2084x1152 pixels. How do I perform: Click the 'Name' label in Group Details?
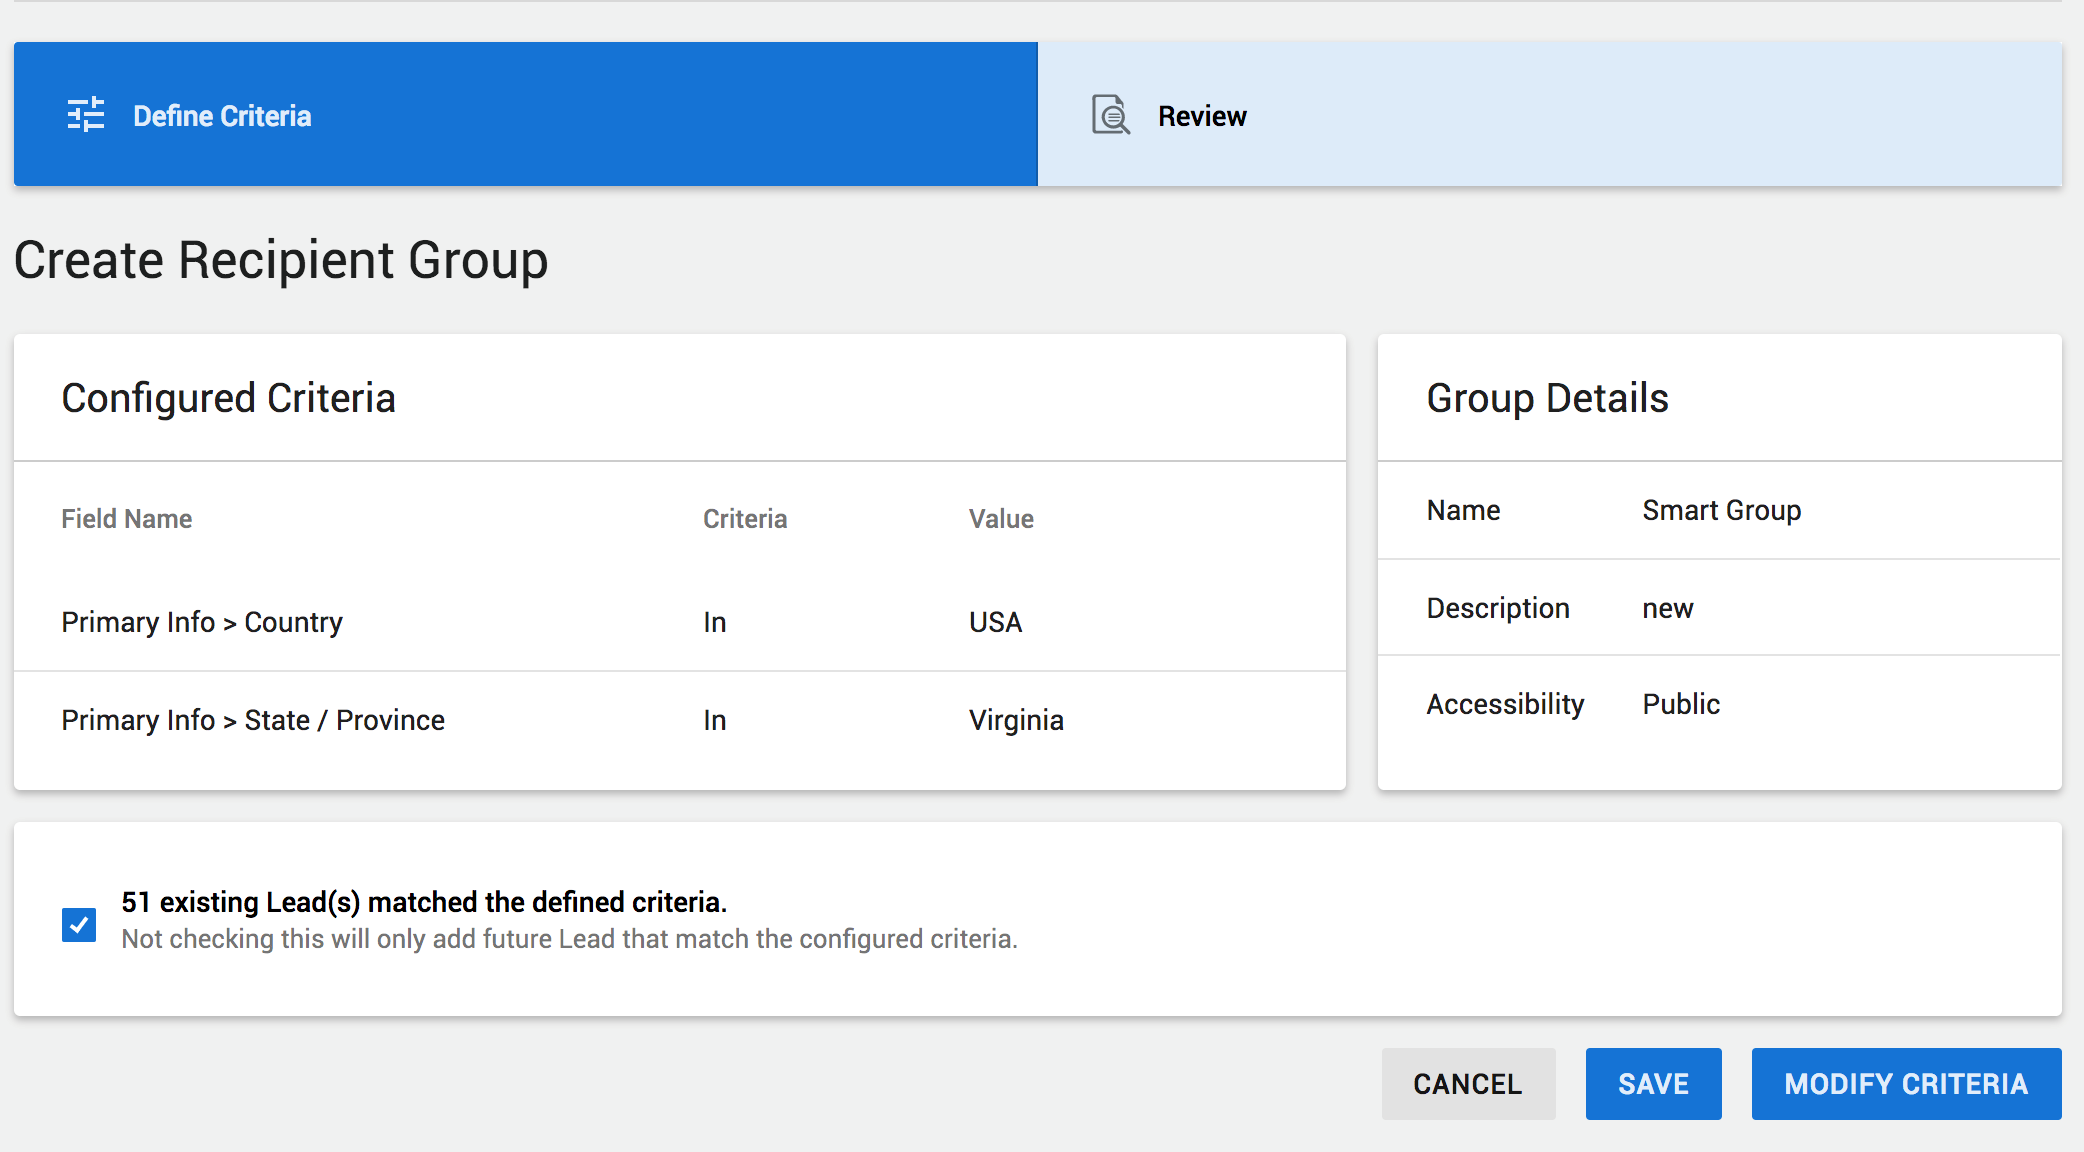[x=1463, y=510]
